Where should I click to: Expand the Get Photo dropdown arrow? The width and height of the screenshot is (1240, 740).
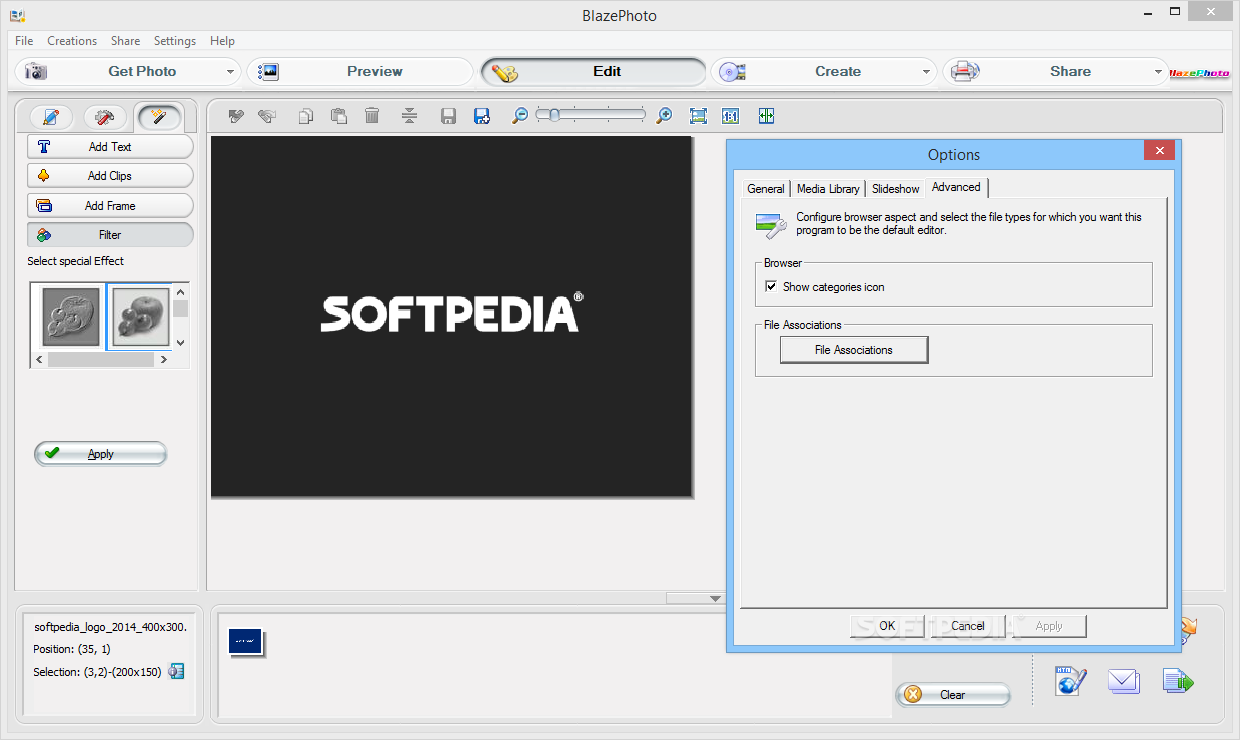pos(230,72)
